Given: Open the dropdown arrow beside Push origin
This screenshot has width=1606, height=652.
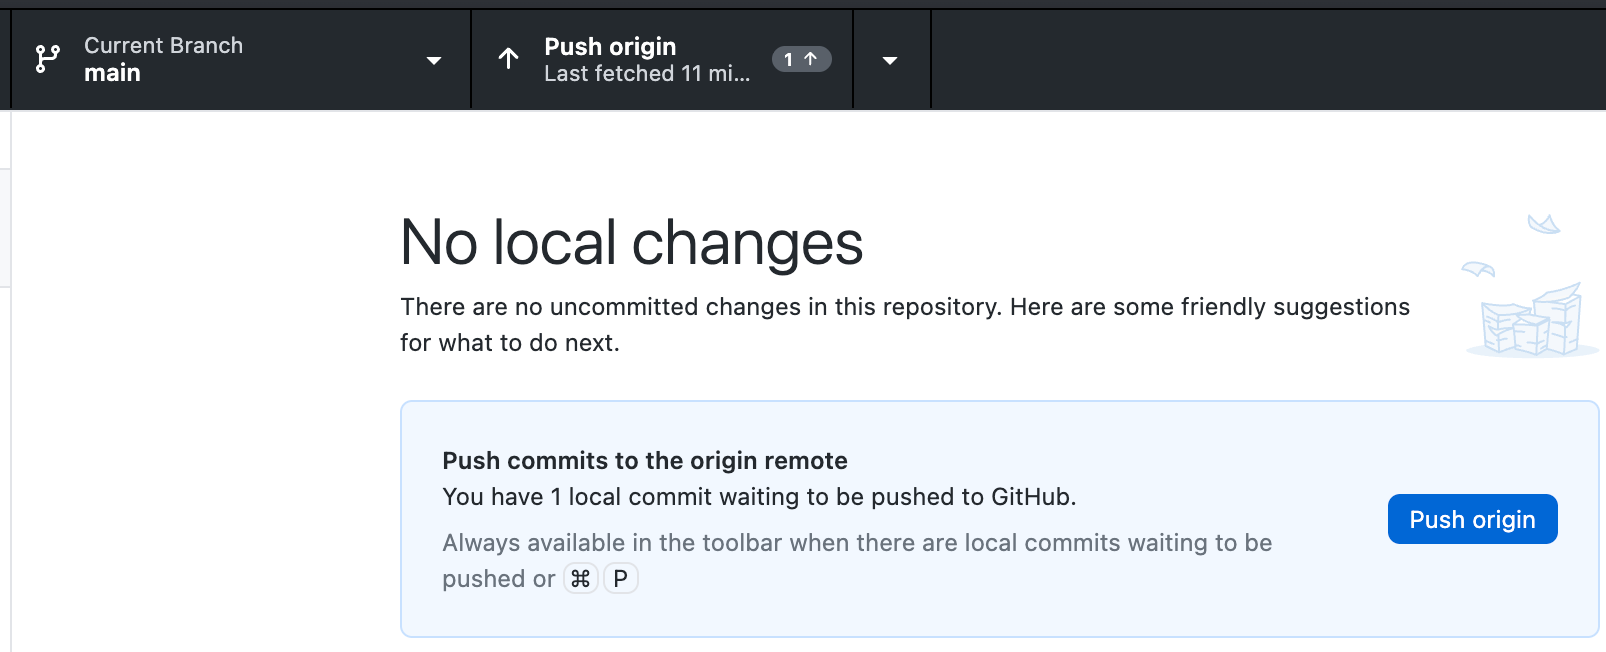Looking at the screenshot, I should click(x=890, y=61).
